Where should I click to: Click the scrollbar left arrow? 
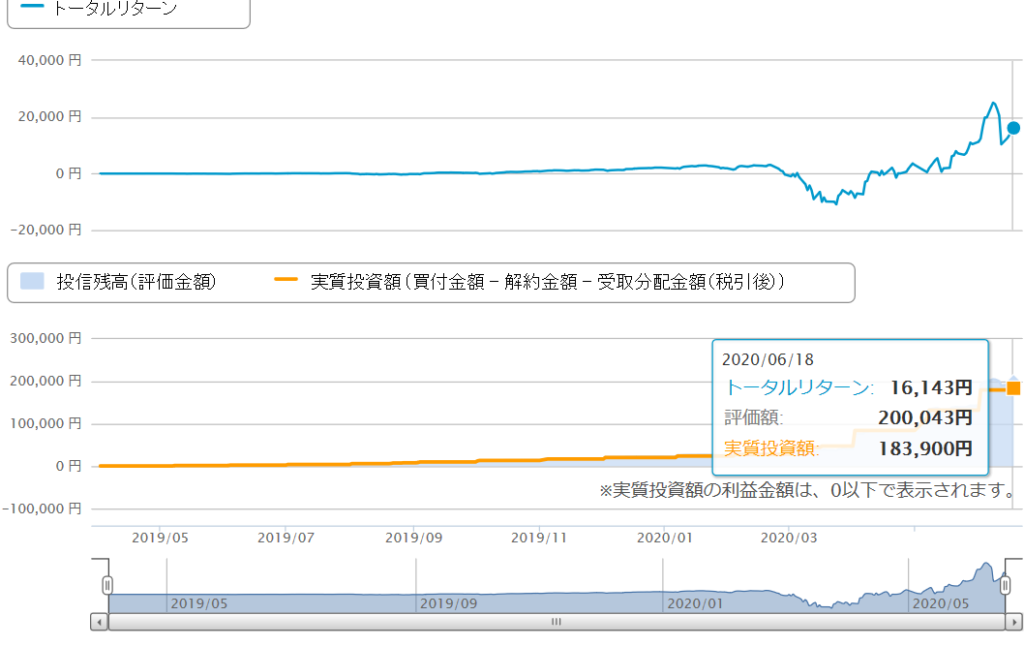(99, 622)
